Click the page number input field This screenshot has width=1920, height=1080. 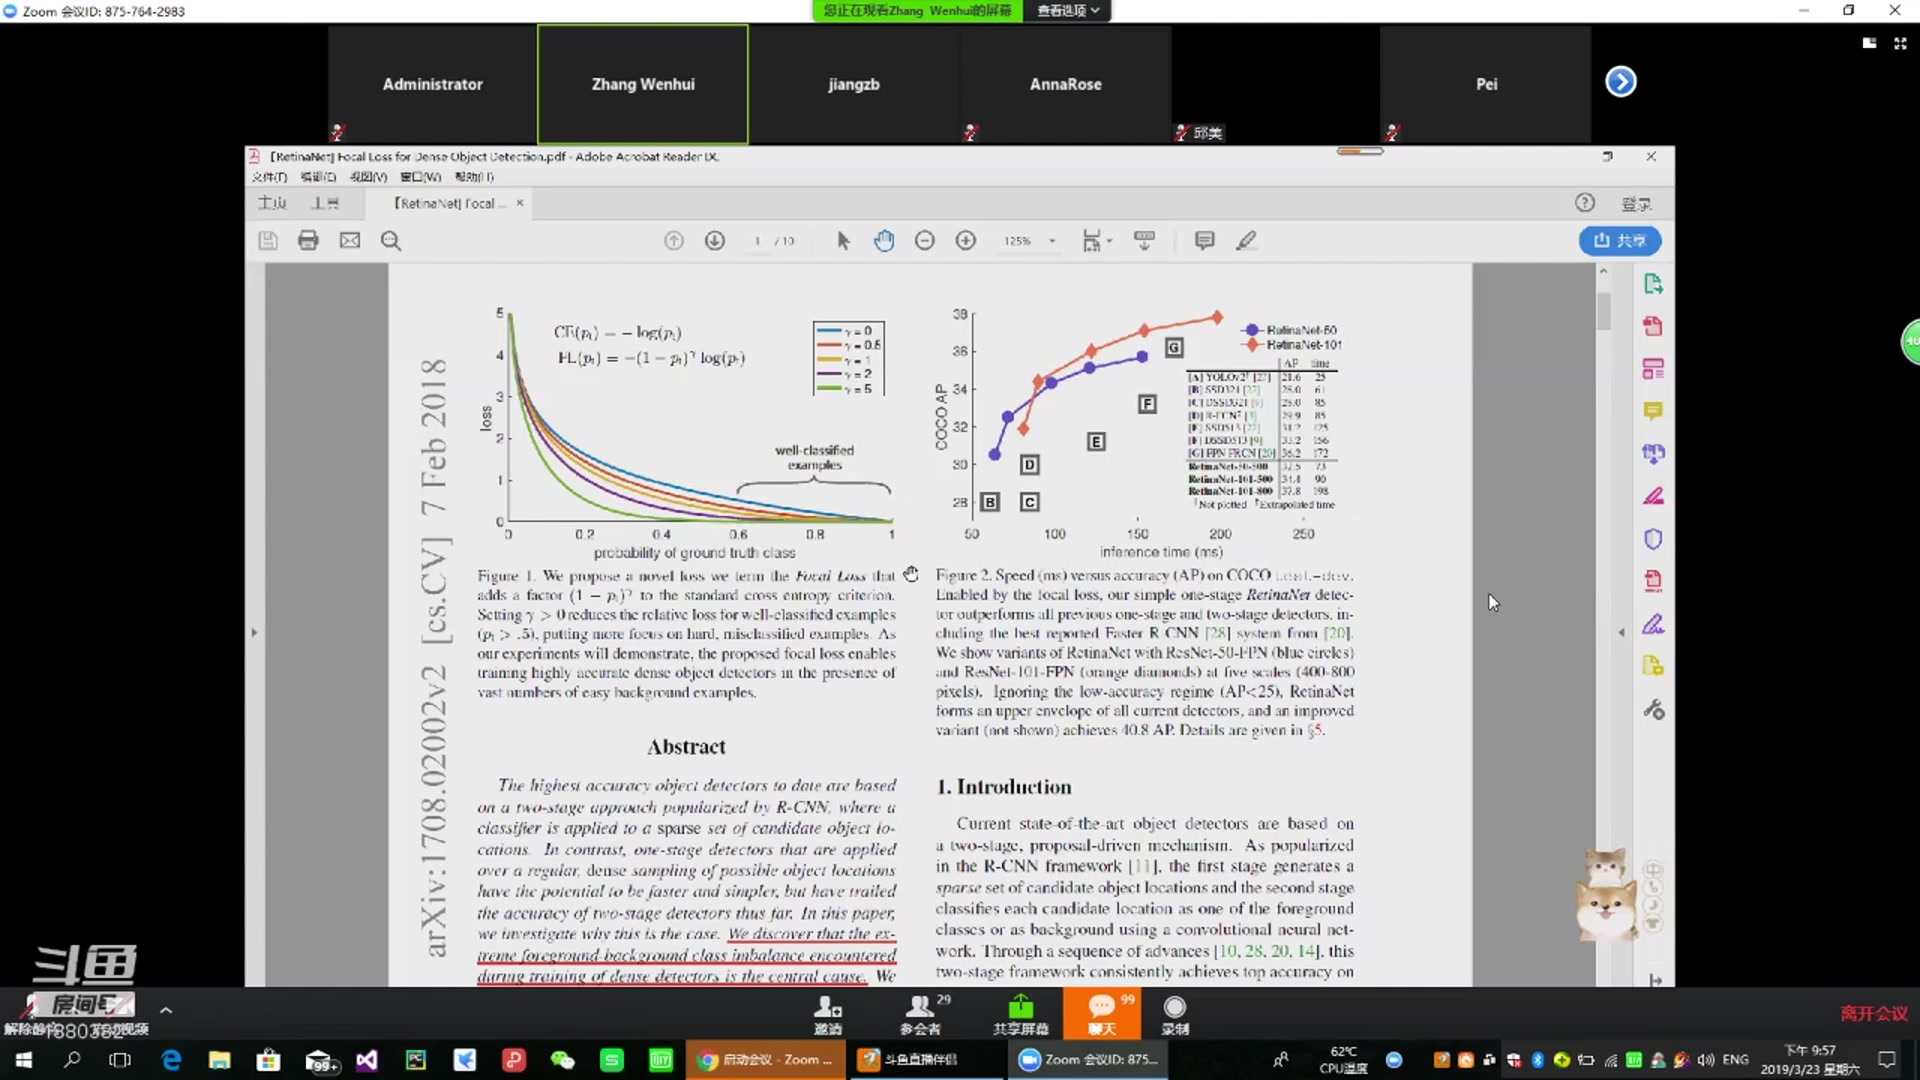(x=759, y=241)
